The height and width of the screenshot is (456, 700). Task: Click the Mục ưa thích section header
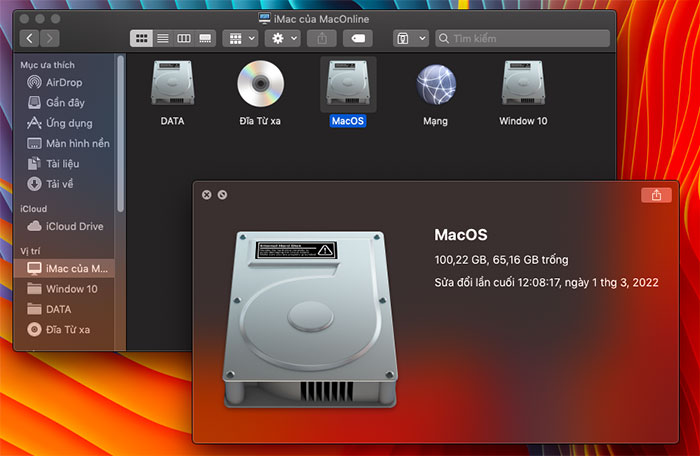pyautogui.click(x=47, y=65)
